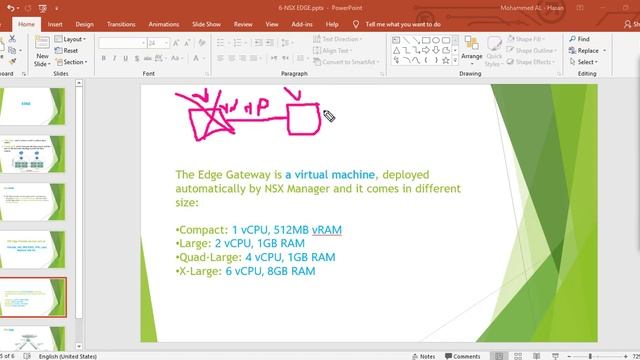Click Tell me what you want to do
This screenshot has height=360, width=640.
(x=403, y=24)
